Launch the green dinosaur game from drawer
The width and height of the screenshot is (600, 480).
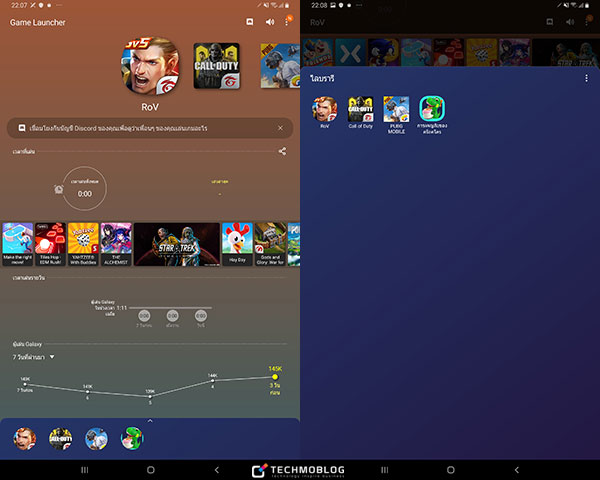132,439
